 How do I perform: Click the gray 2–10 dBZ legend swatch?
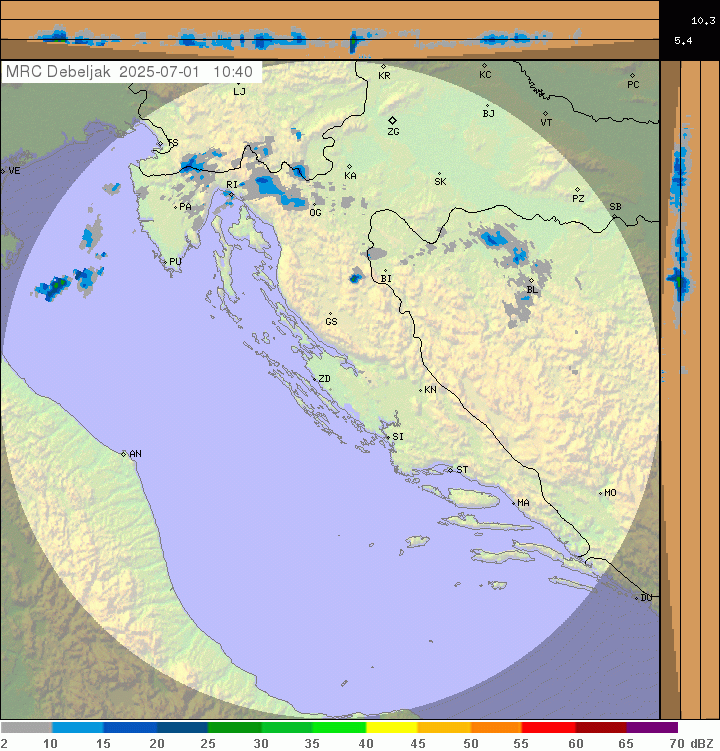tap(26, 728)
